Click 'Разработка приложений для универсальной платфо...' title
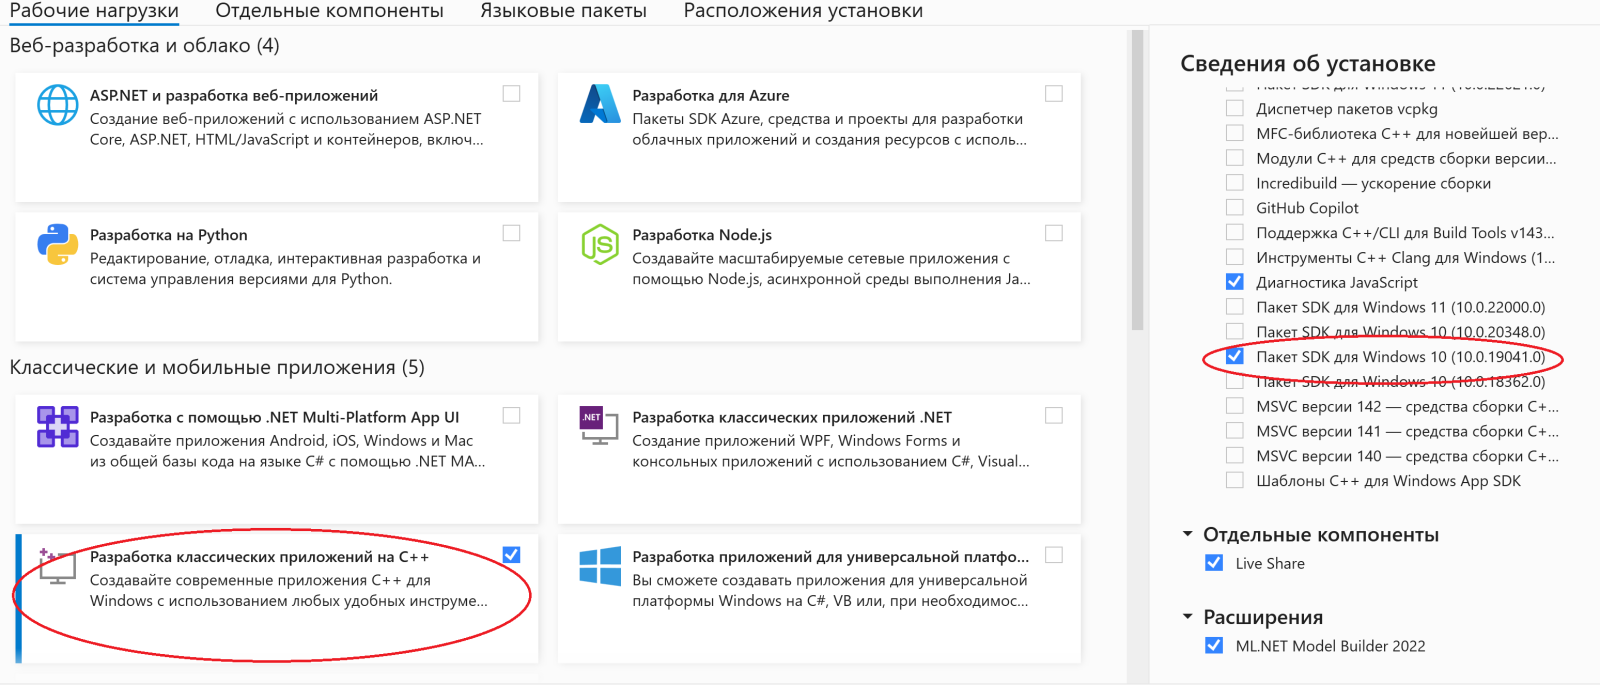1600x685 pixels. (831, 557)
